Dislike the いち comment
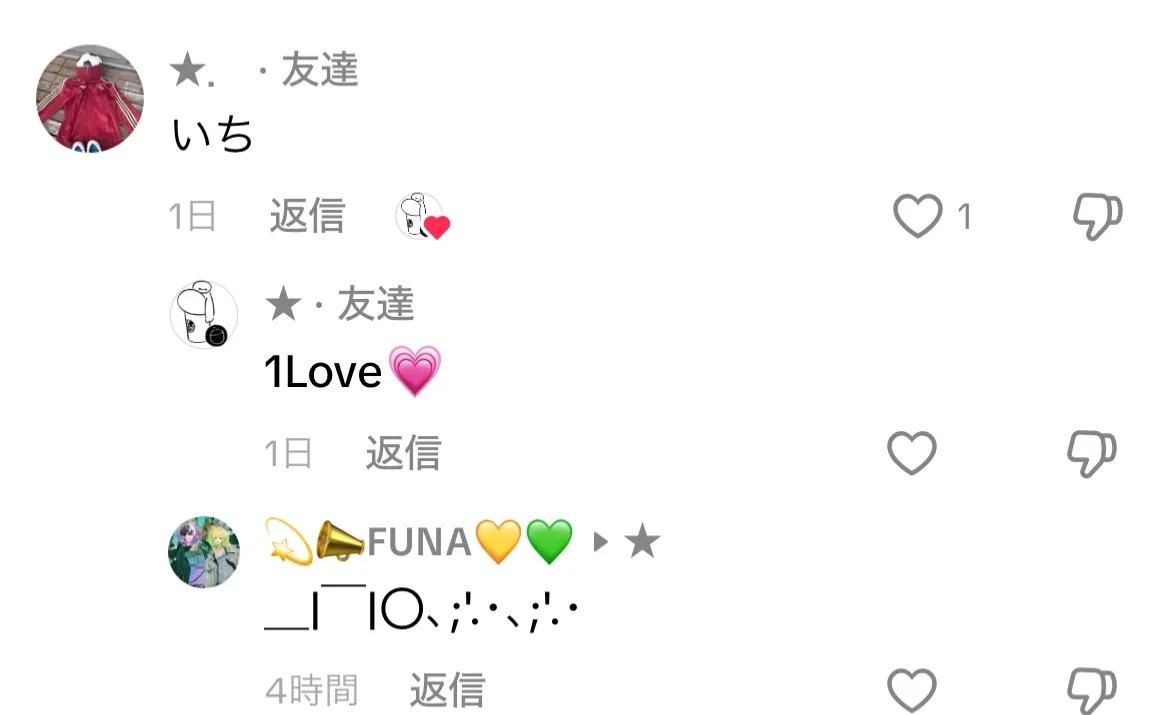This screenshot has height=715, width=1170. [x=1098, y=216]
